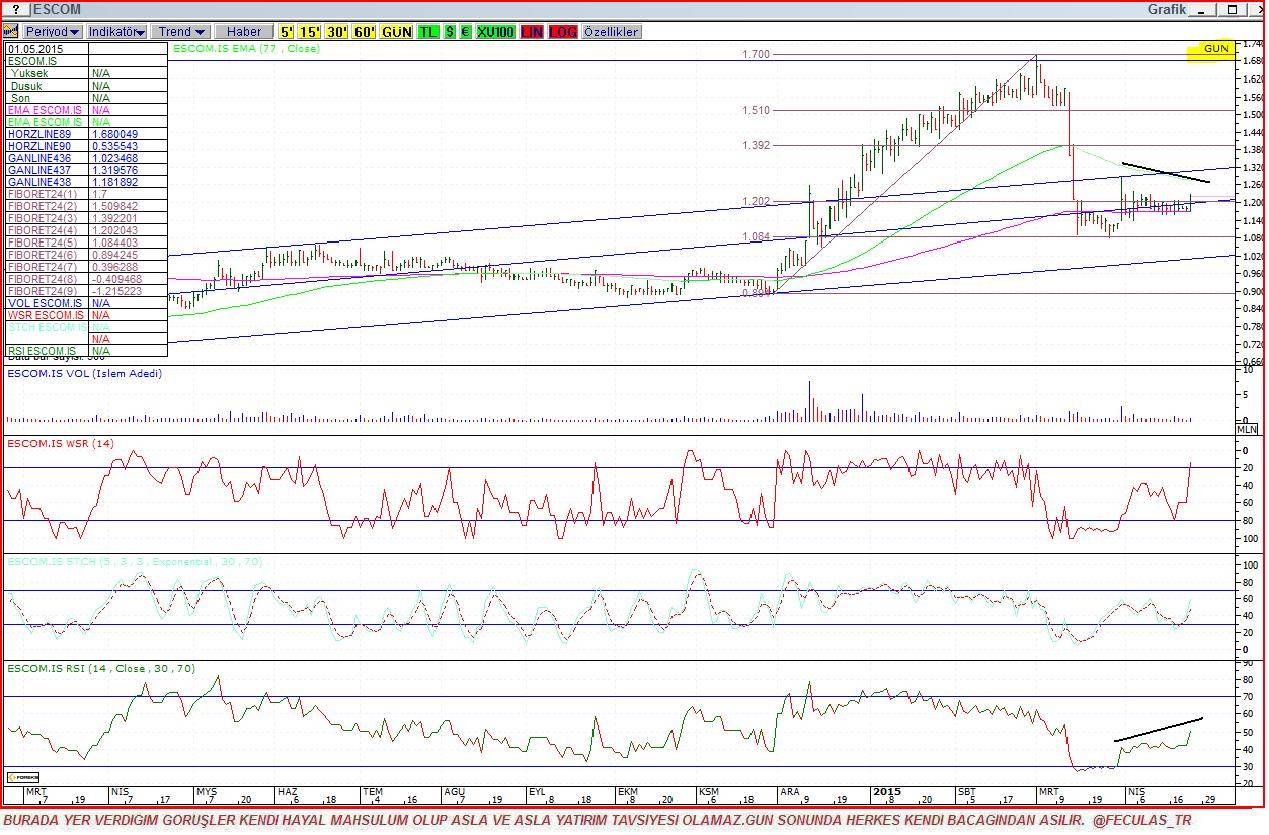Click the question mark help button

[15, 10]
